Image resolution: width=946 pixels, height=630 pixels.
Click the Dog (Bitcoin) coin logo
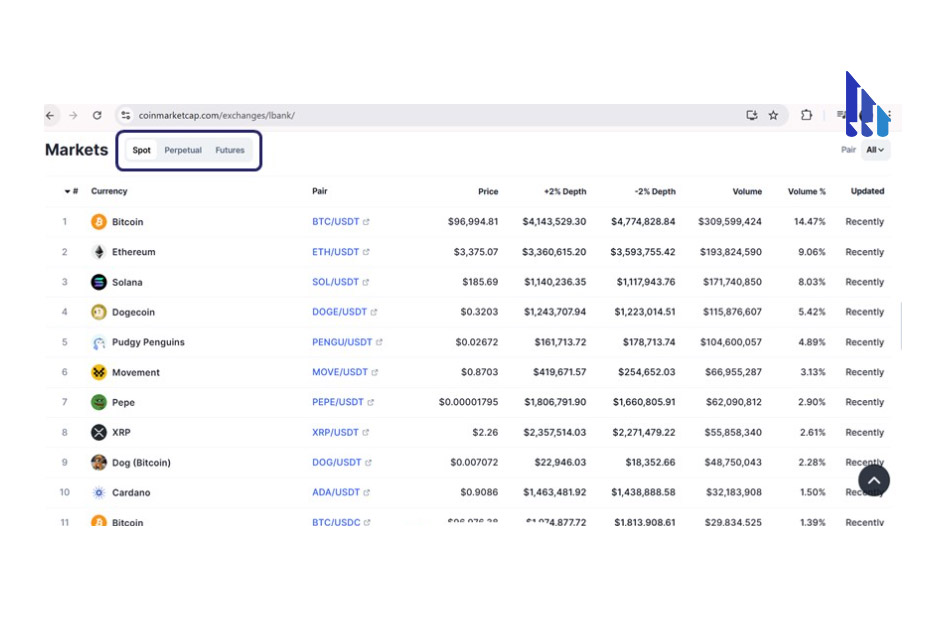click(x=98, y=462)
